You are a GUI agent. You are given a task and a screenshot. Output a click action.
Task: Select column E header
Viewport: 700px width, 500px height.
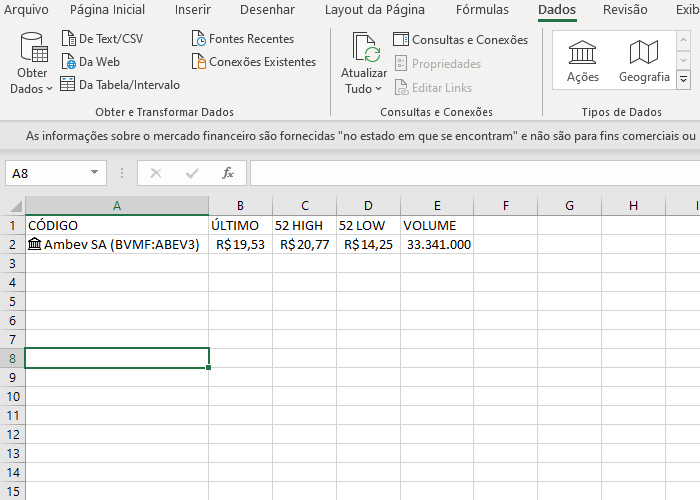437,206
